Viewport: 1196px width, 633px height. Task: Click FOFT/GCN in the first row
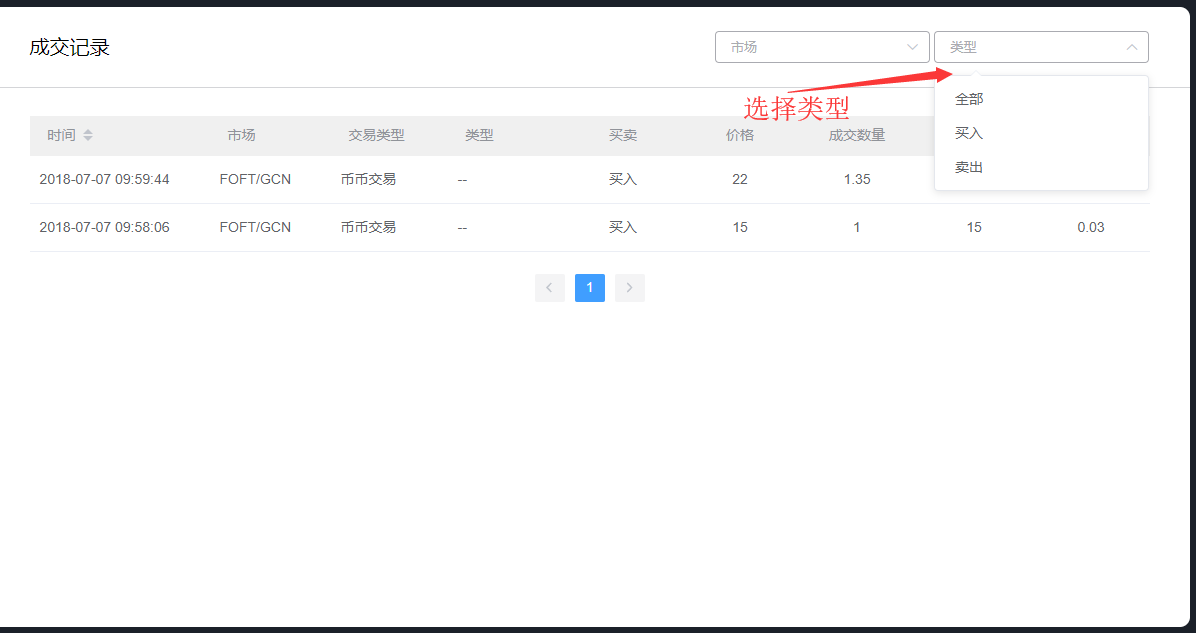(255, 179)
